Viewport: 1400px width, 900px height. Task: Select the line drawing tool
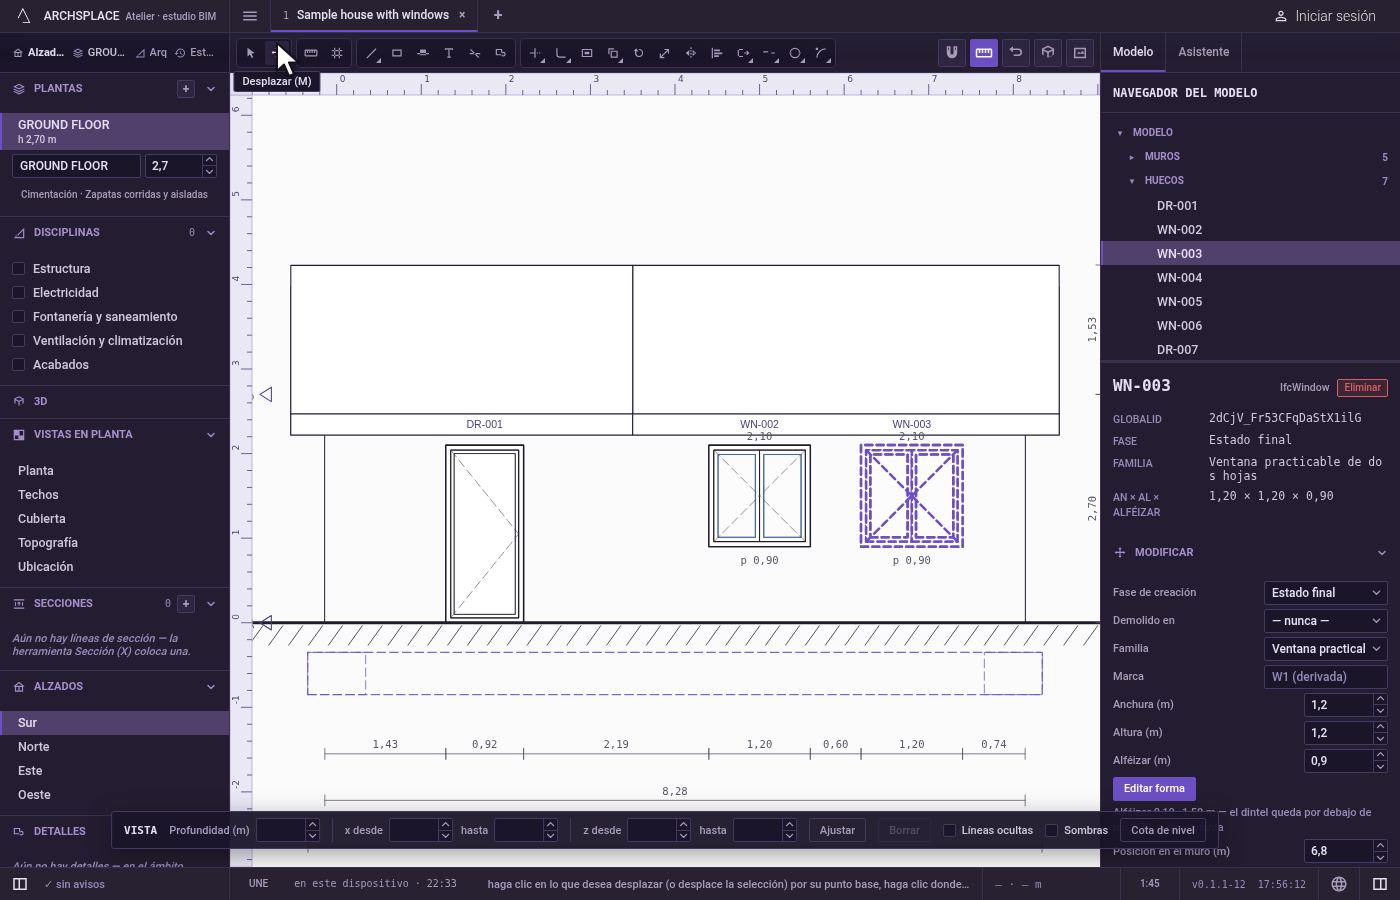click(x=371, y=53)
